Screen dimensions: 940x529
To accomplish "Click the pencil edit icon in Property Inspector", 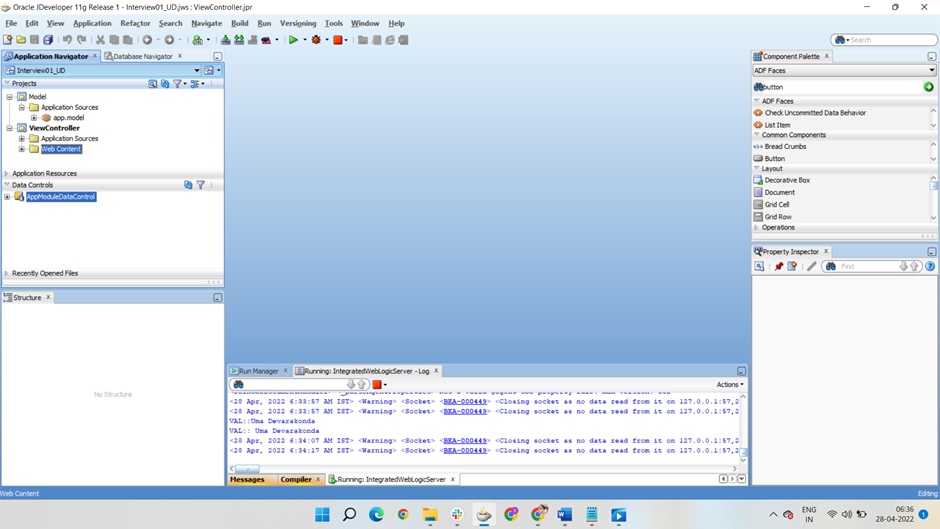I will click(x=812, y=266).
